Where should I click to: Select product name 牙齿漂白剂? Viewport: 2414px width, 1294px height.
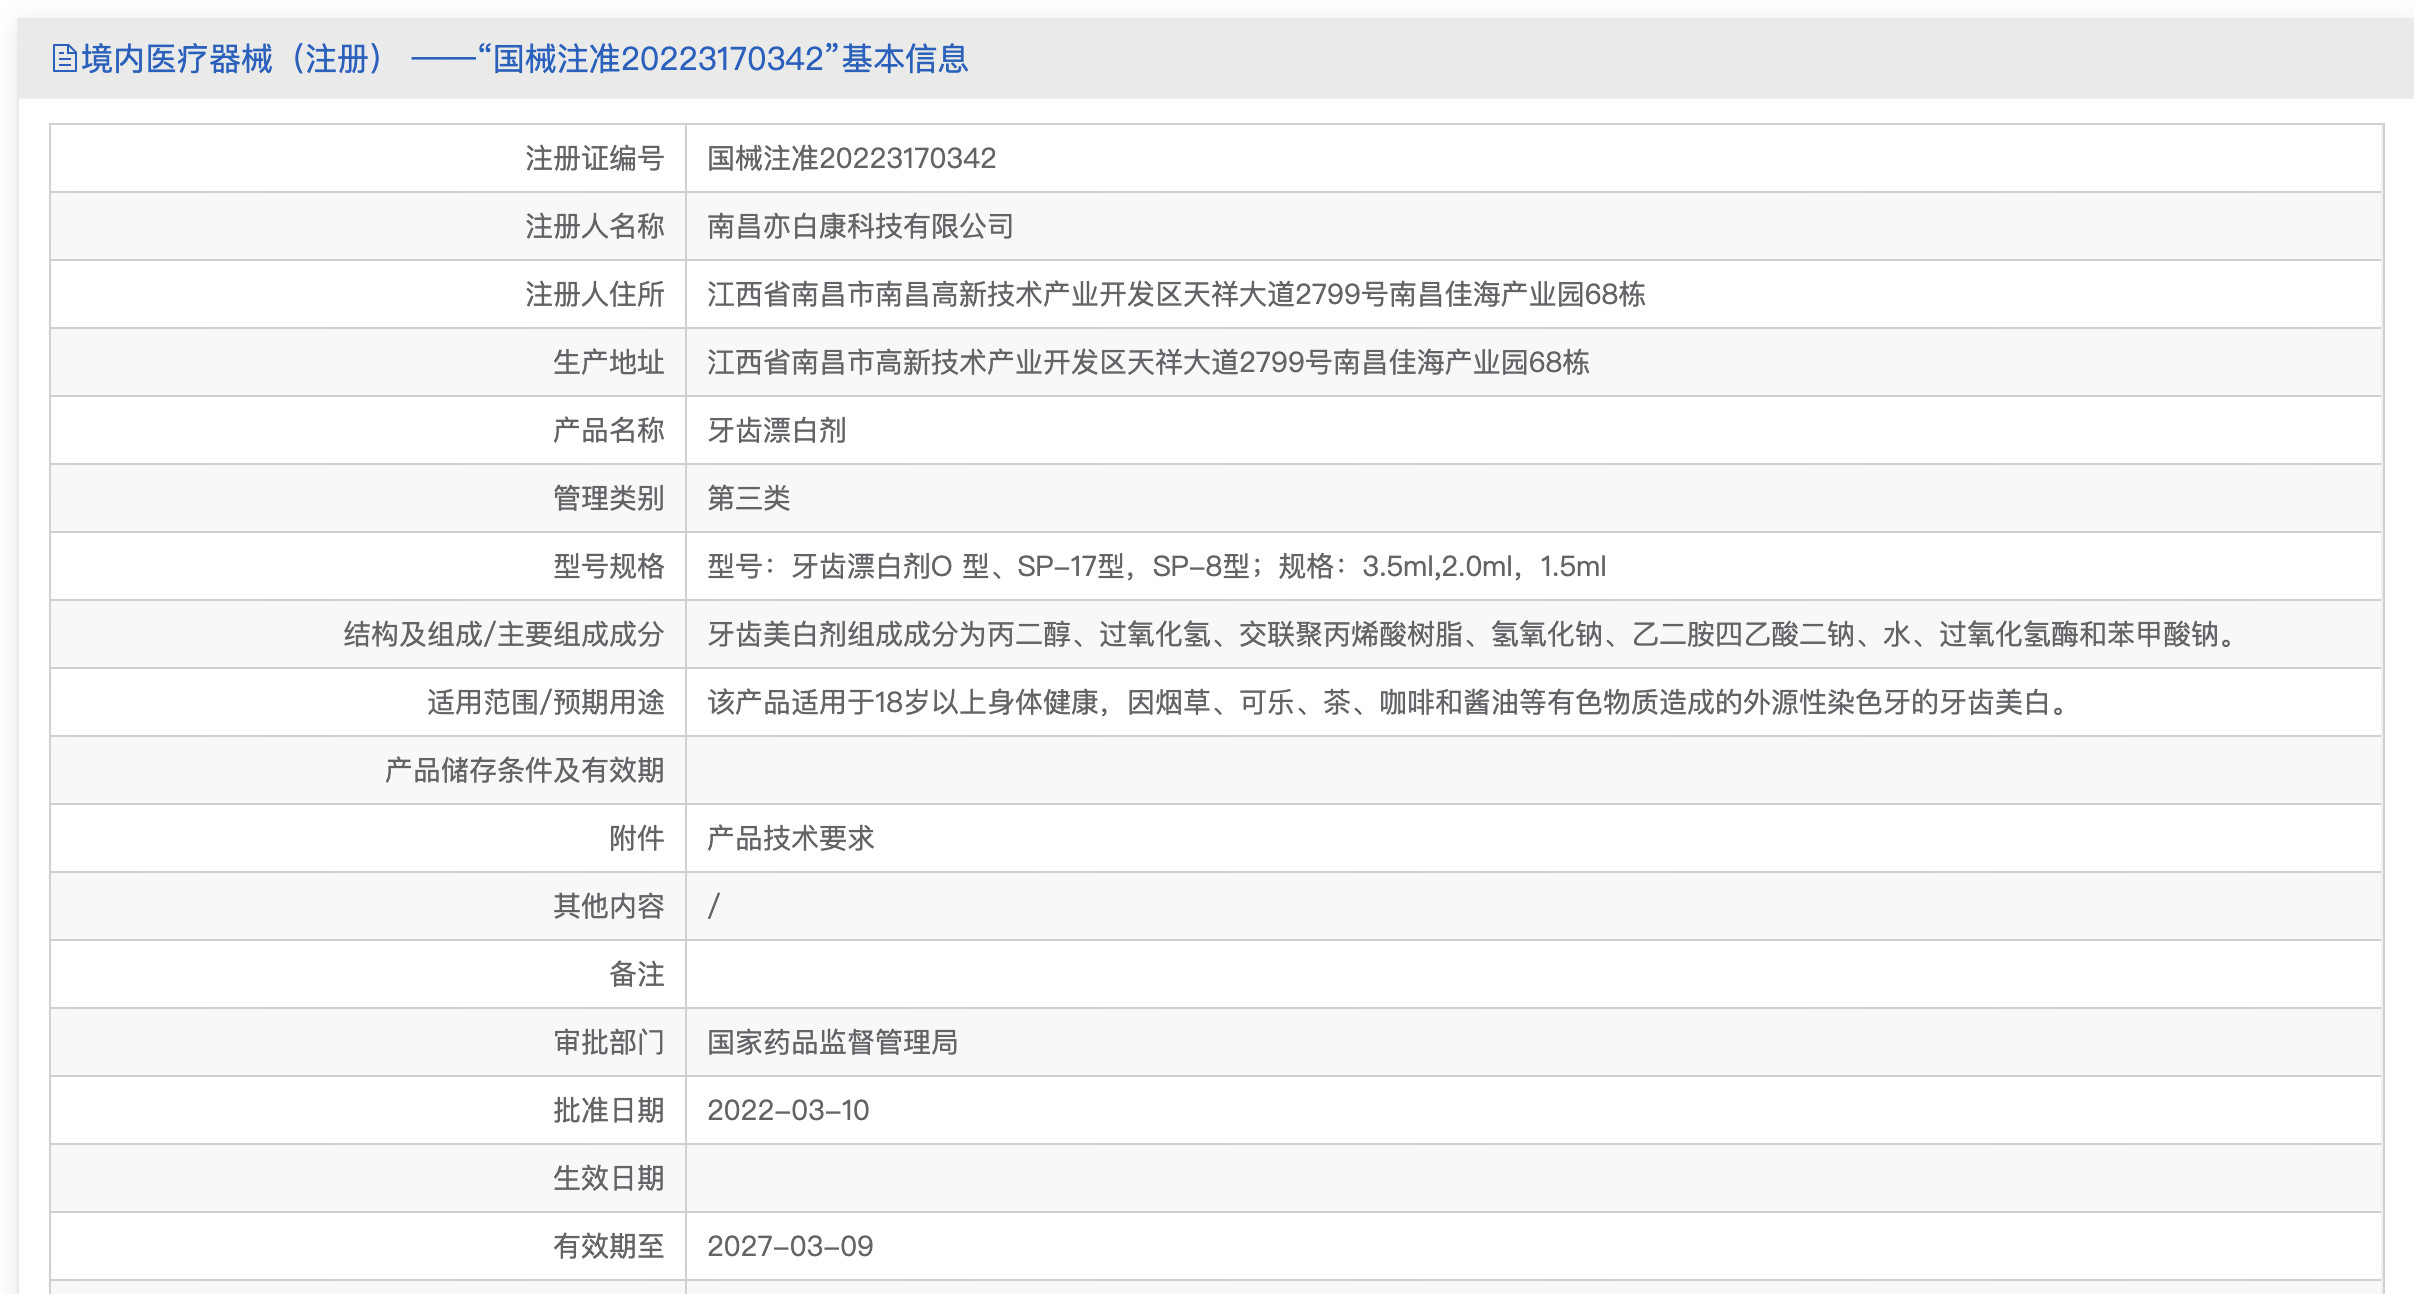[777, 430]
